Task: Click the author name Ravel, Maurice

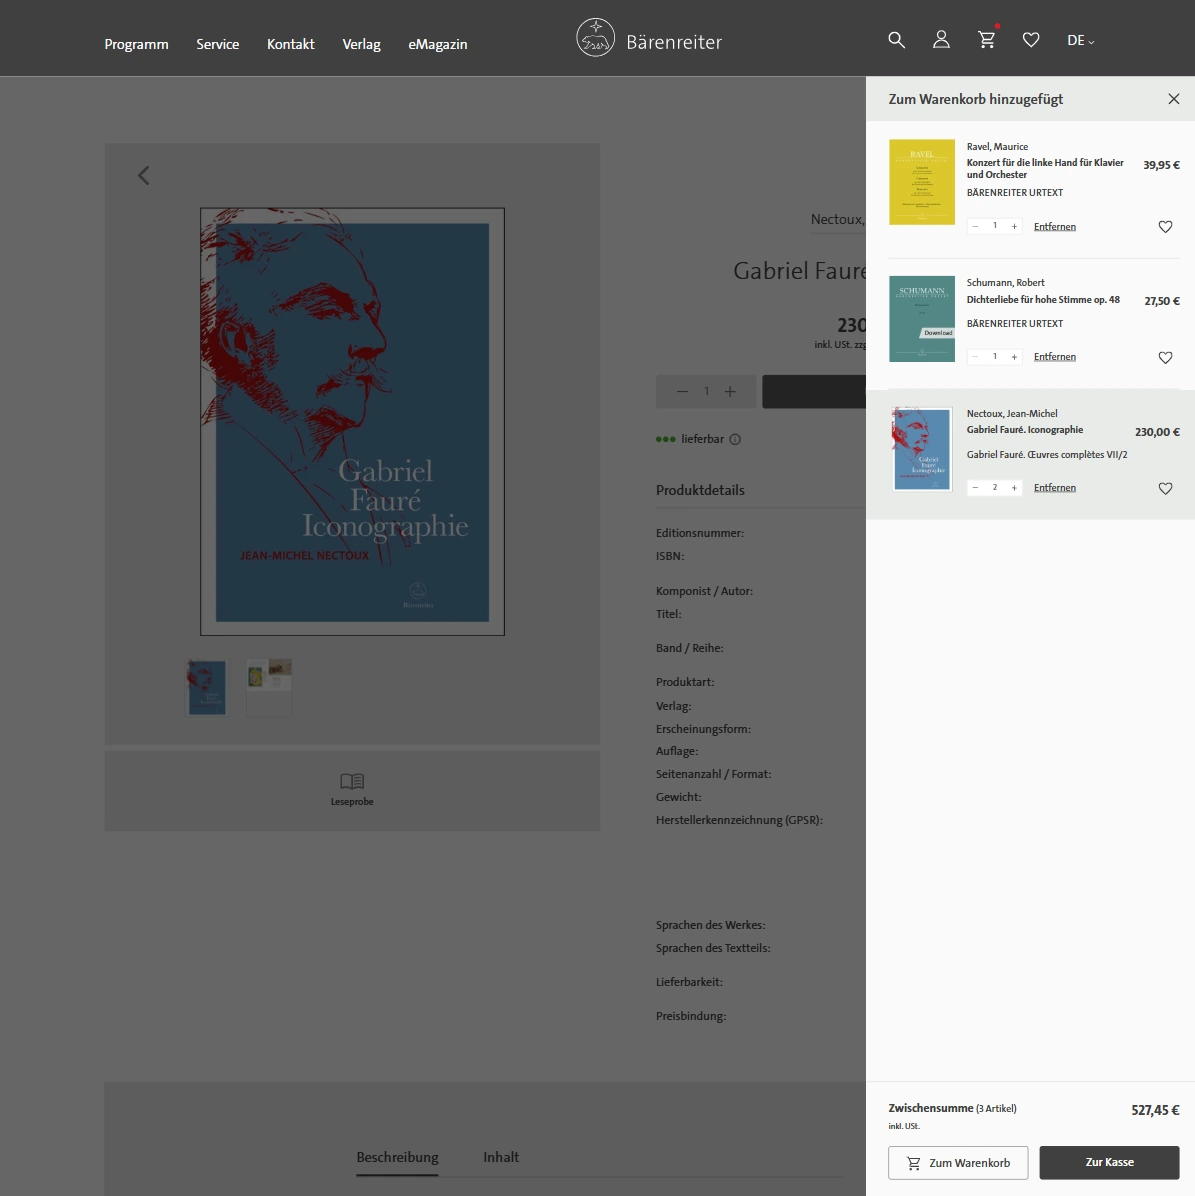Action: [x=997, y=146]
